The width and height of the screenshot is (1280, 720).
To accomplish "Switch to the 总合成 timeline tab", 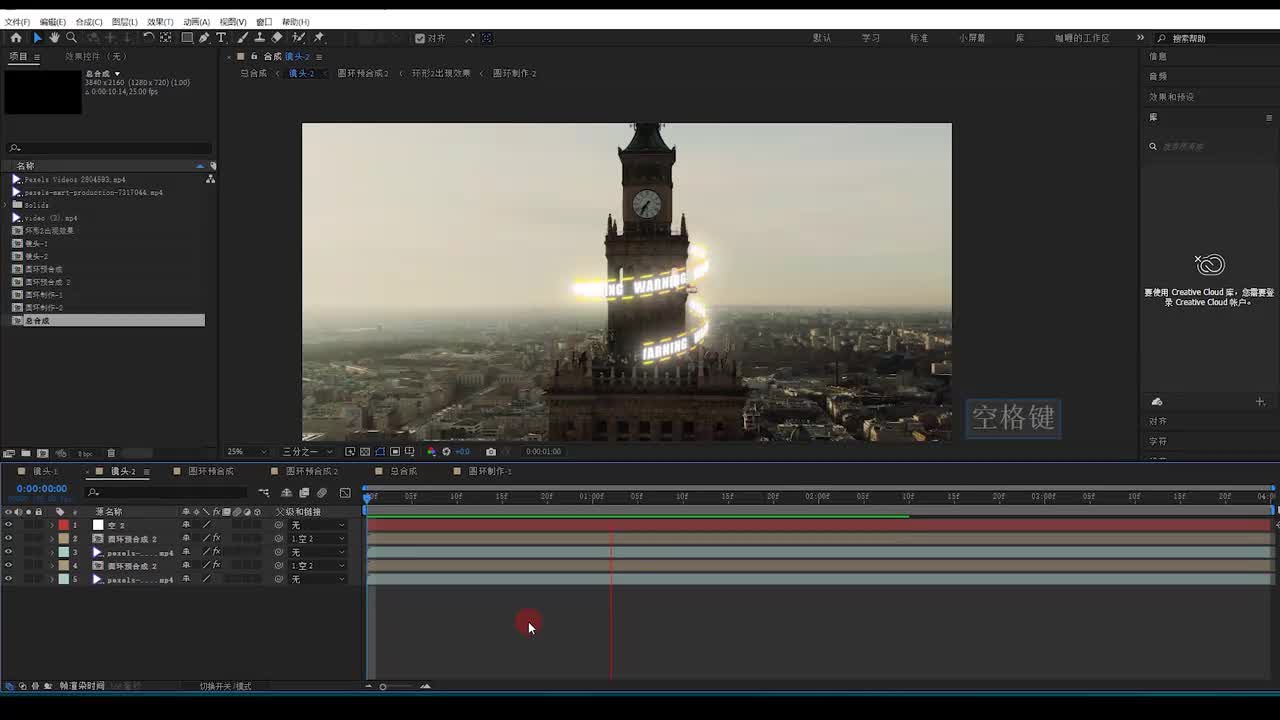I will [x=403, y=471].
